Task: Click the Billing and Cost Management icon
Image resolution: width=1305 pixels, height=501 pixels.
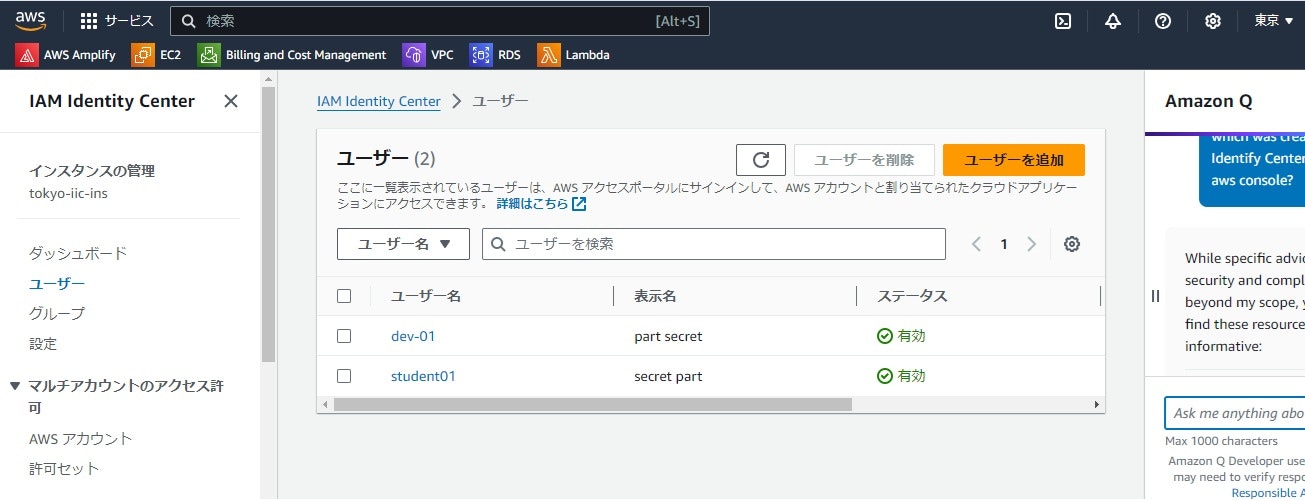Action: (x=208, y=55)
